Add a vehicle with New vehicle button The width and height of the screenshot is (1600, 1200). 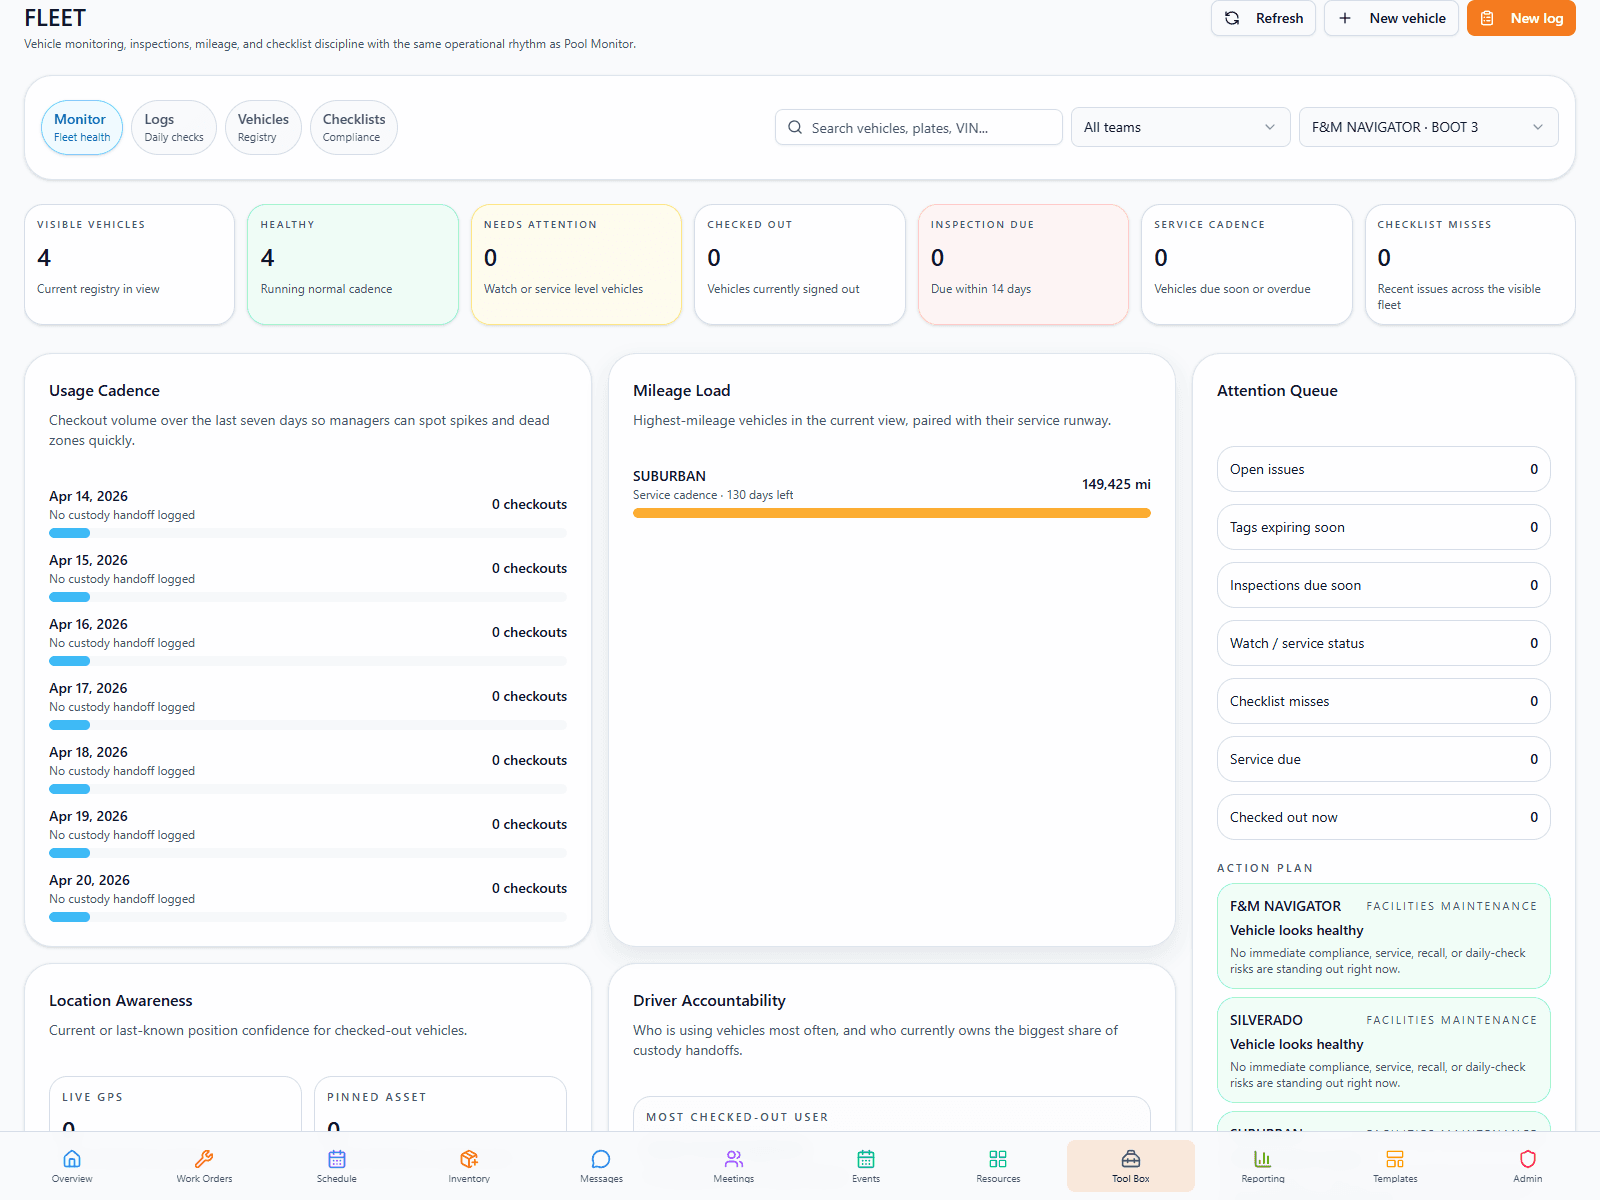tap(1391, 18)
